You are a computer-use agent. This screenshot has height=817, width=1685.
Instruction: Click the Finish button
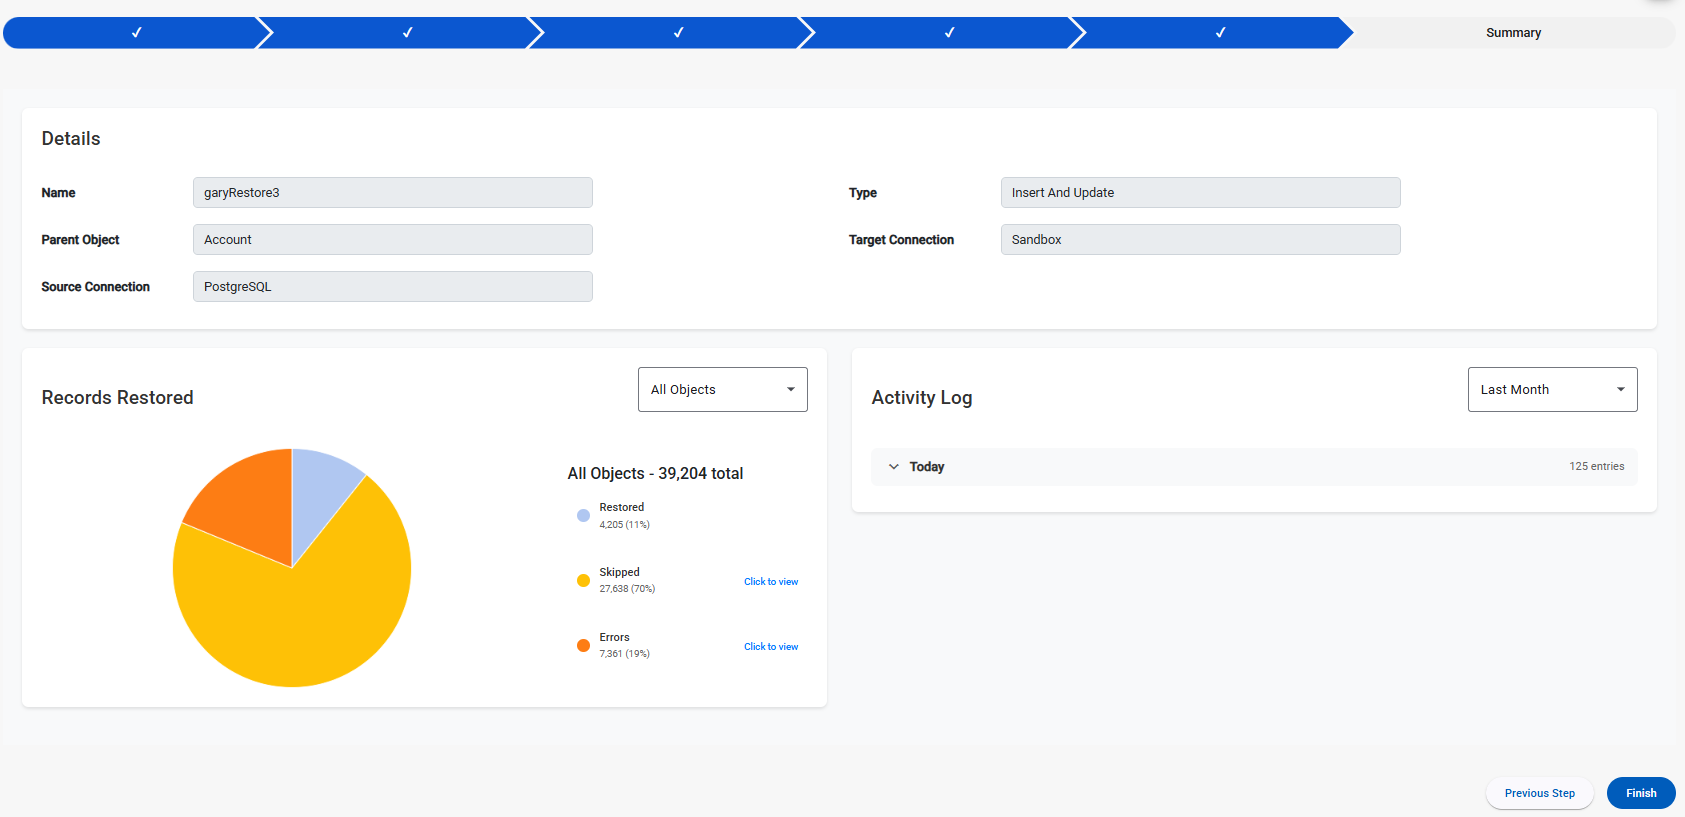pyautogui.click(x=1640, y=793)
